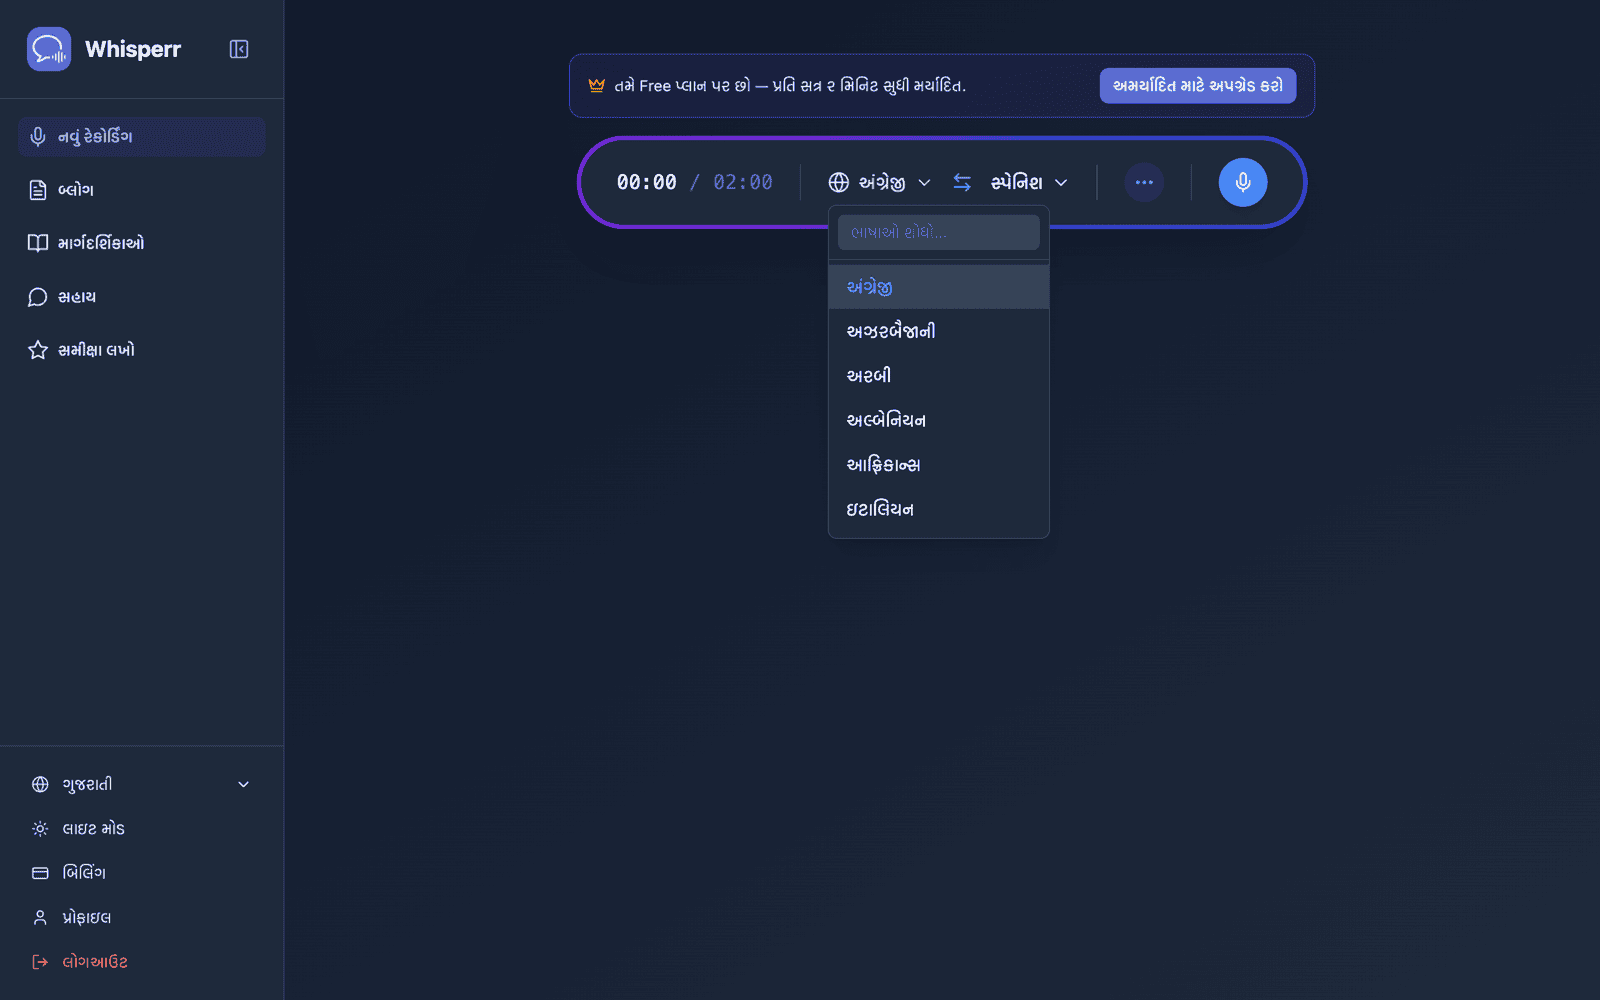This screenshot has width=1600, height=1000.
Task: Open નવું રેકોર્ડિંગ in the sidebar
Action: coord(141,137)
